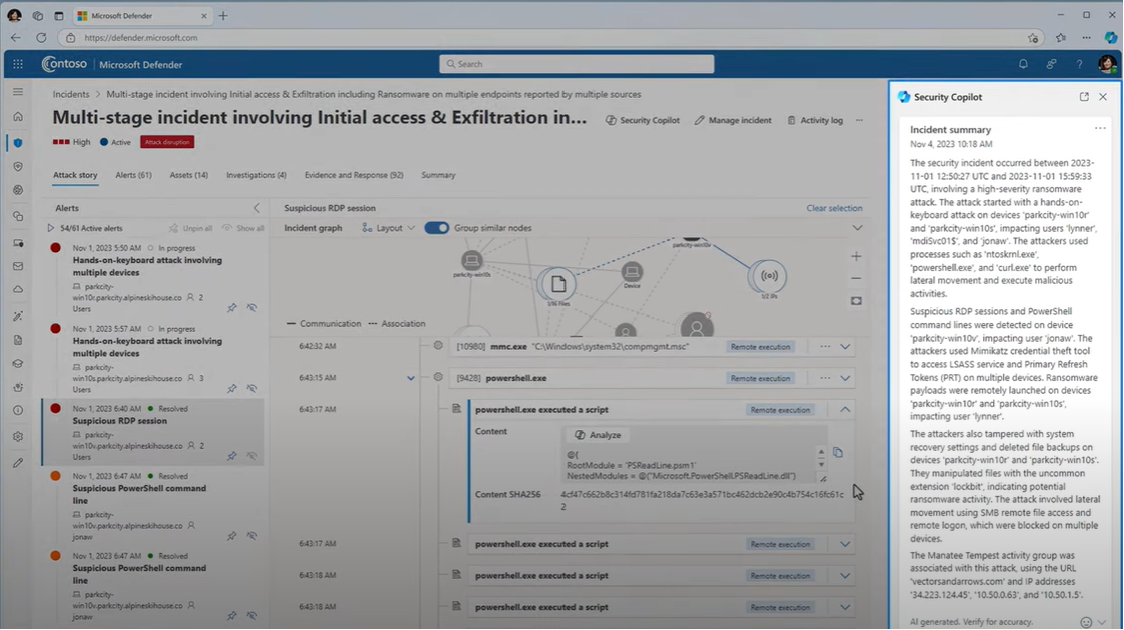Open the Layout dropdown

coord(389,228)
